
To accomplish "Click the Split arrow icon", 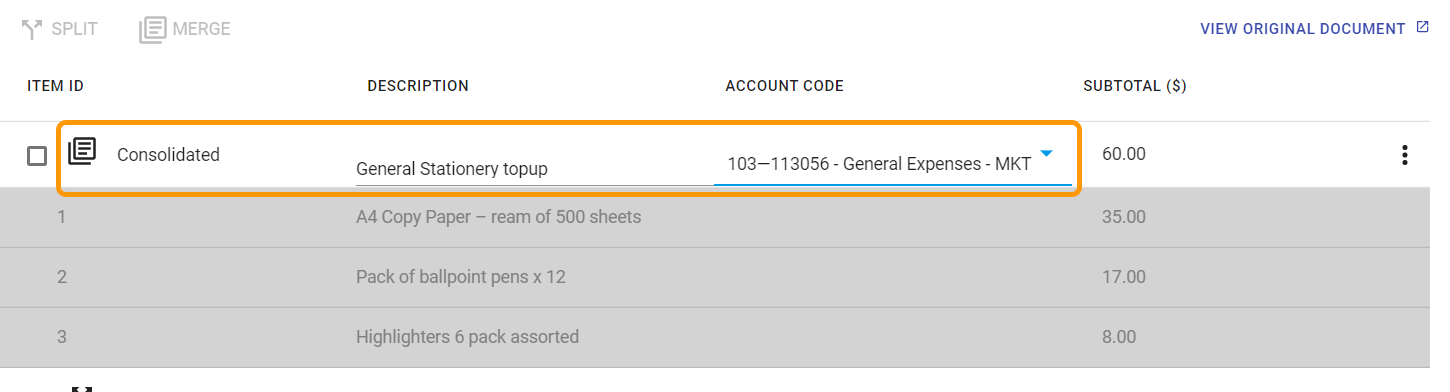I will 32,29.
